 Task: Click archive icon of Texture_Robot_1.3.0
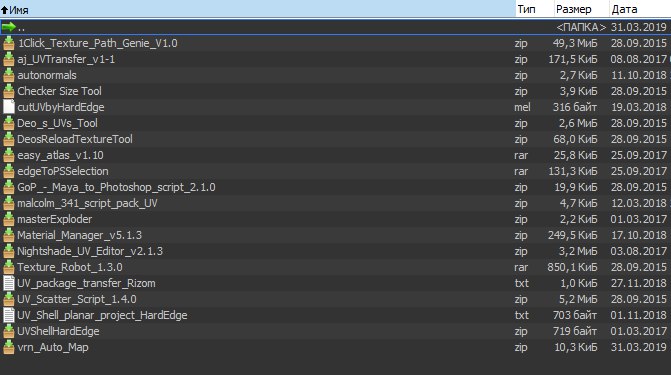click(9, 267)
